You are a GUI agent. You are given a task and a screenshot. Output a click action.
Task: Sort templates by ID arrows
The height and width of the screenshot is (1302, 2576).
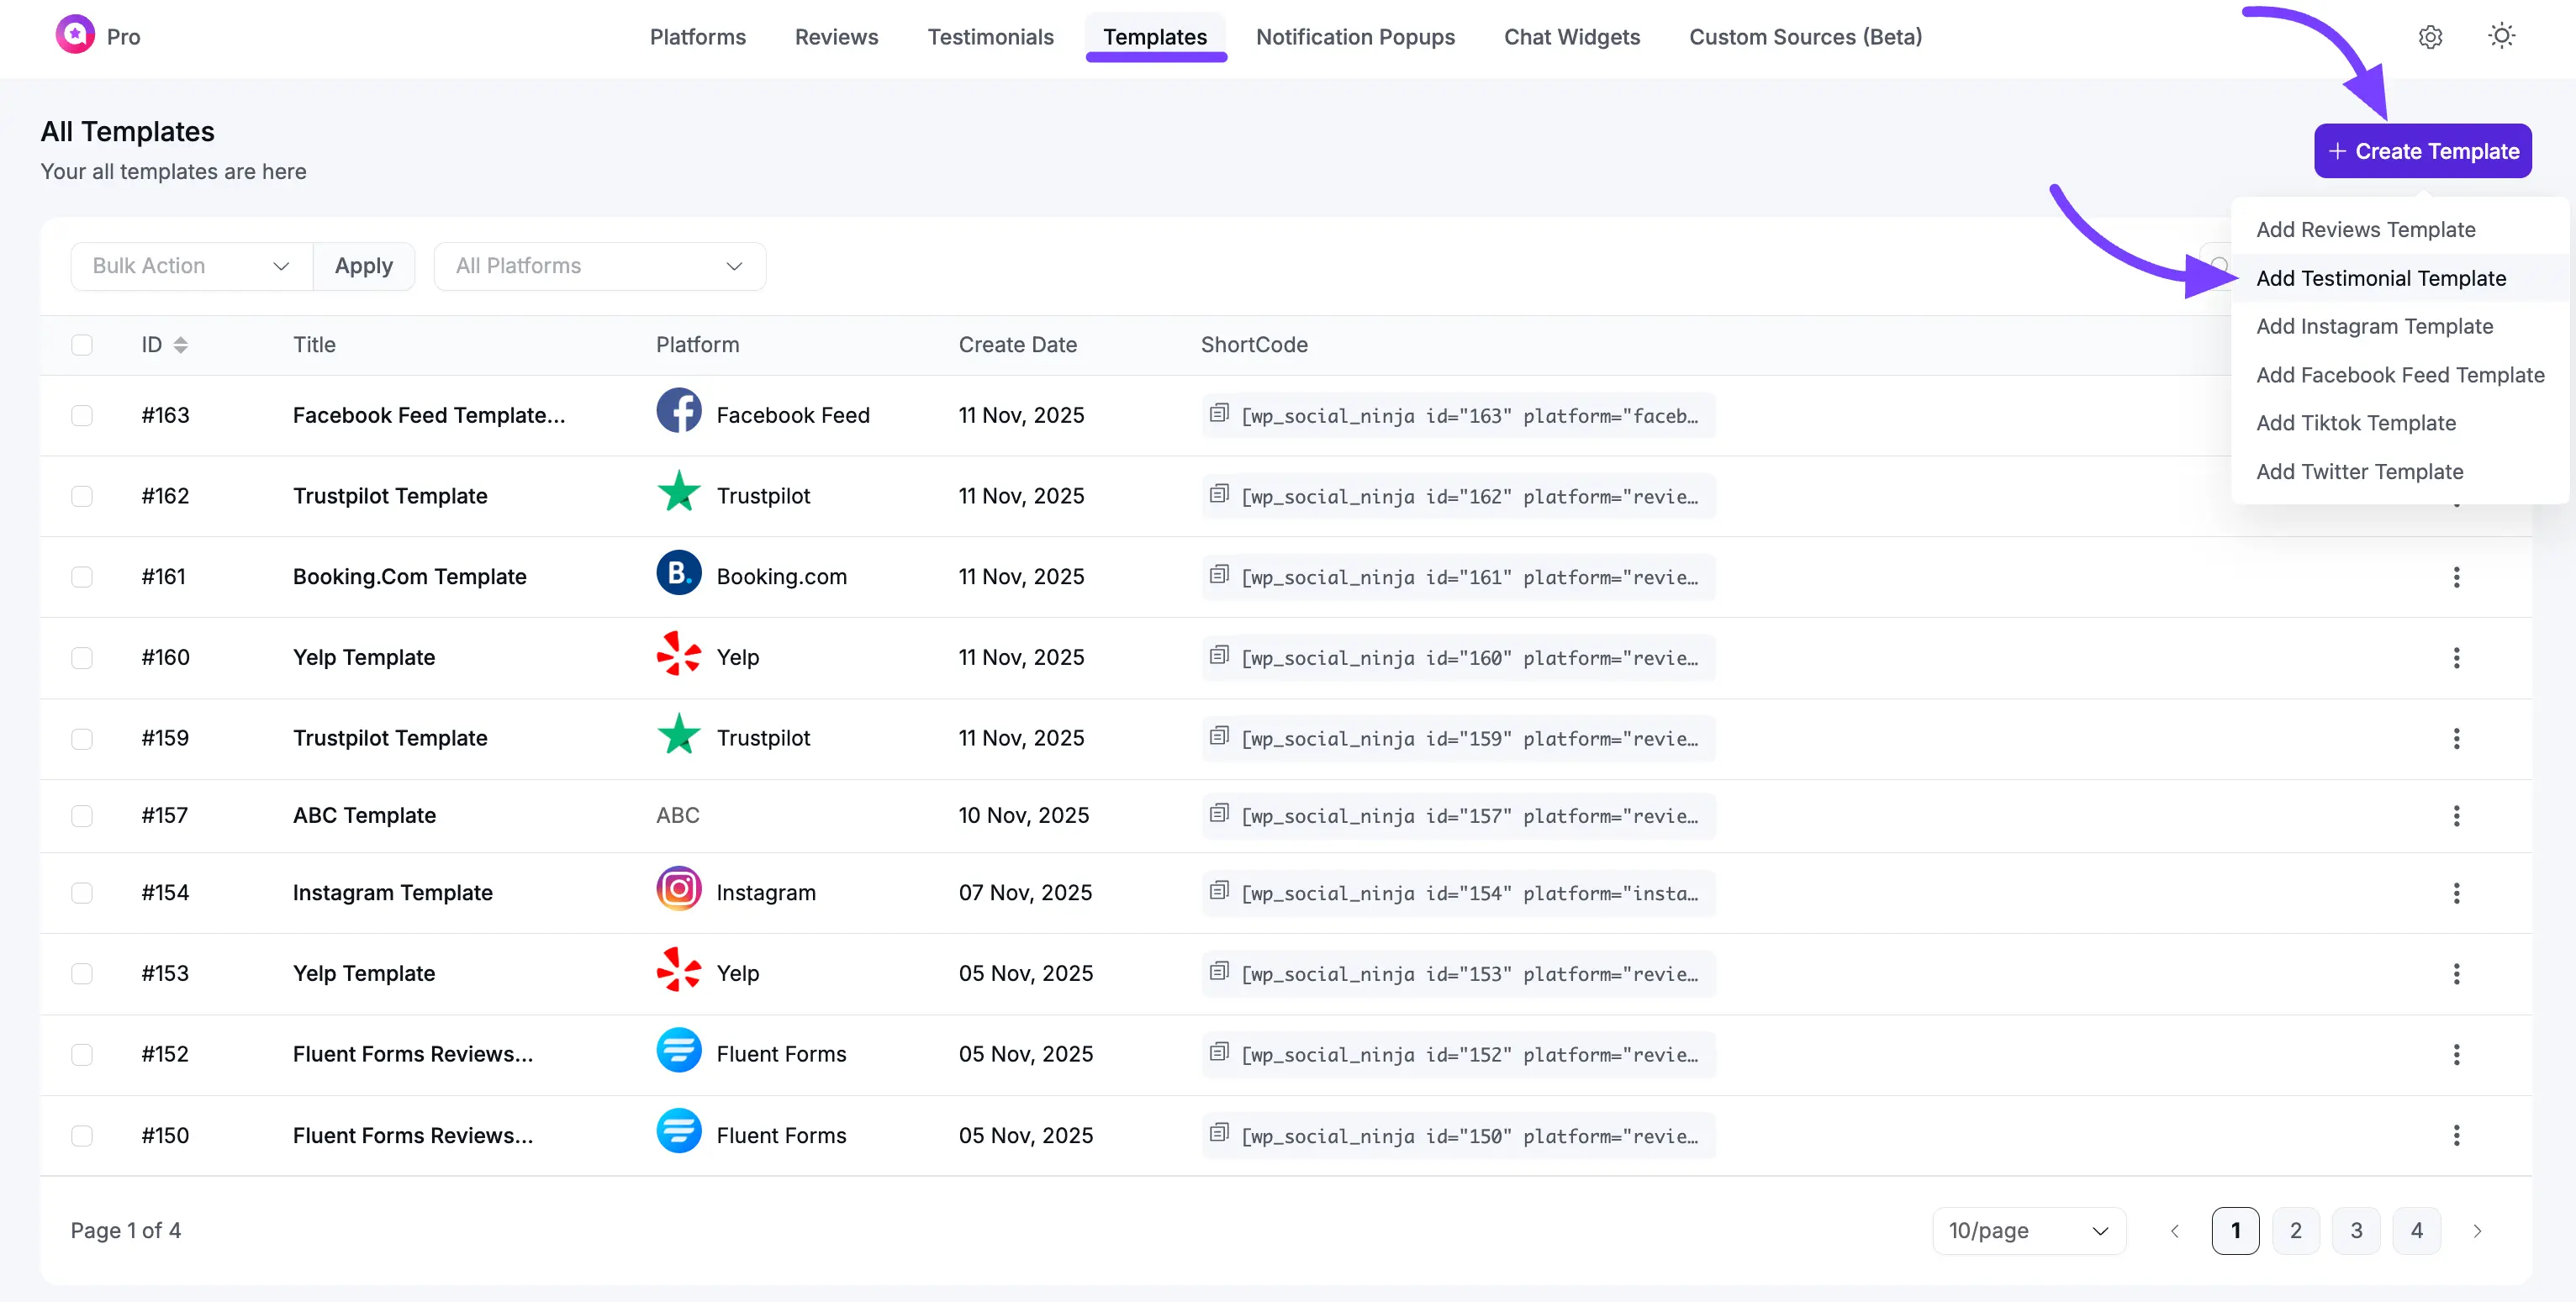[180, 345]
